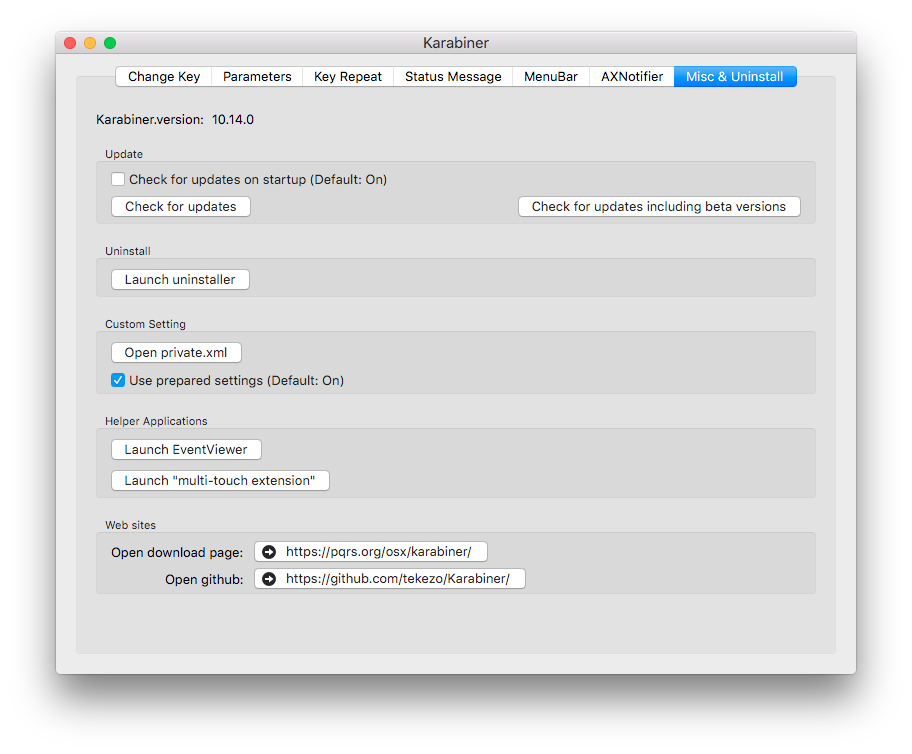Click the Open github label
Image resolution: width=912 pixels, height=754 pixels.
[204, 579]
